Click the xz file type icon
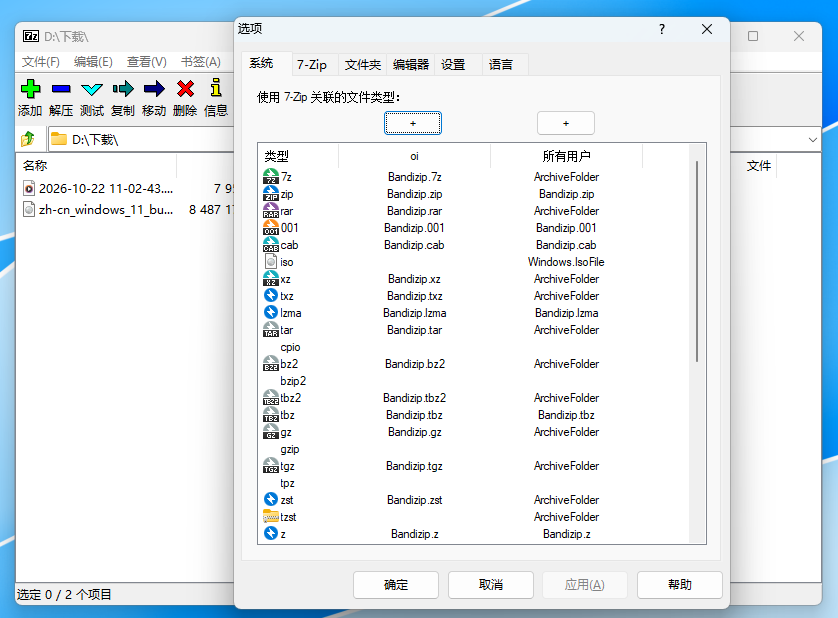This screenshot has width=838, height=618. click(x=271, y=279)
